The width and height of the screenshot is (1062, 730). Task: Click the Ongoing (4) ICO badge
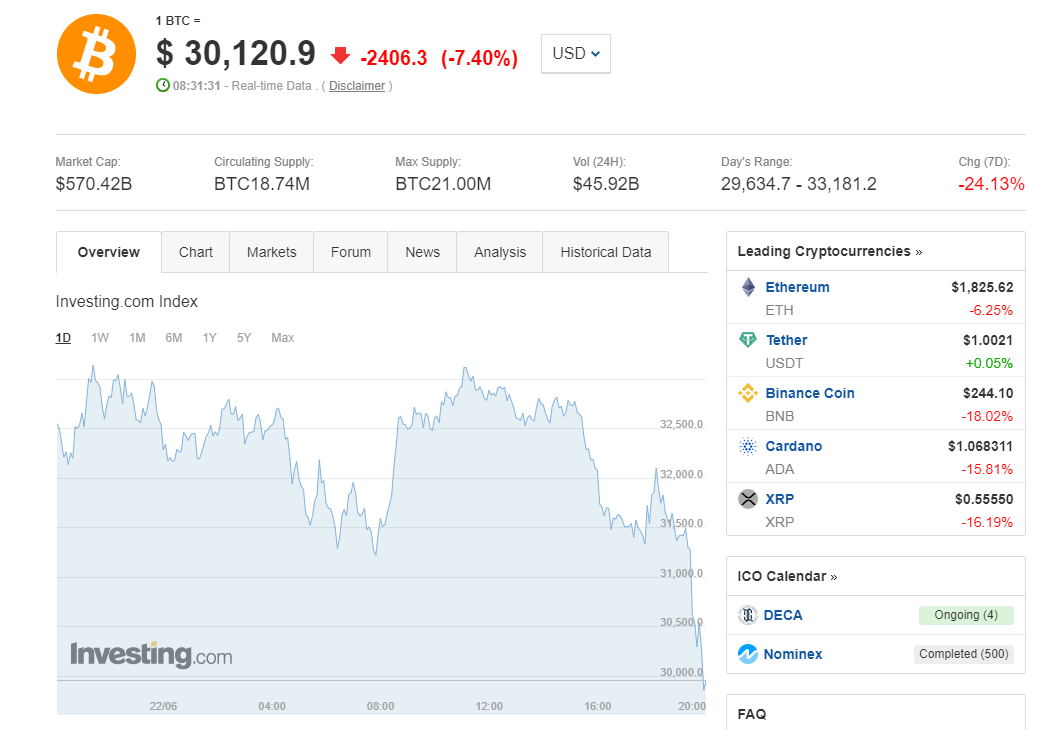click(965, 615)
